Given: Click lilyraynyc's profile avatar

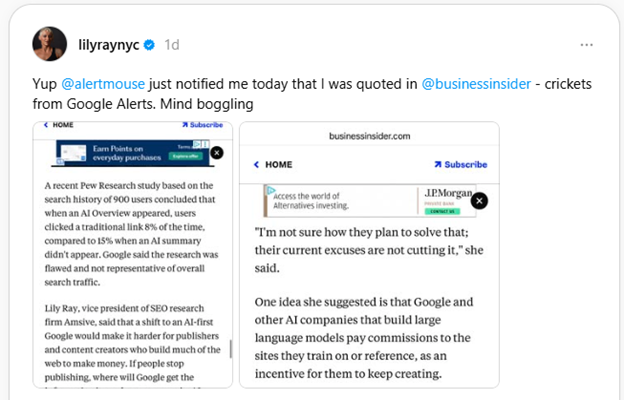Looking at the screenshot, I should [x=50, y=44].
